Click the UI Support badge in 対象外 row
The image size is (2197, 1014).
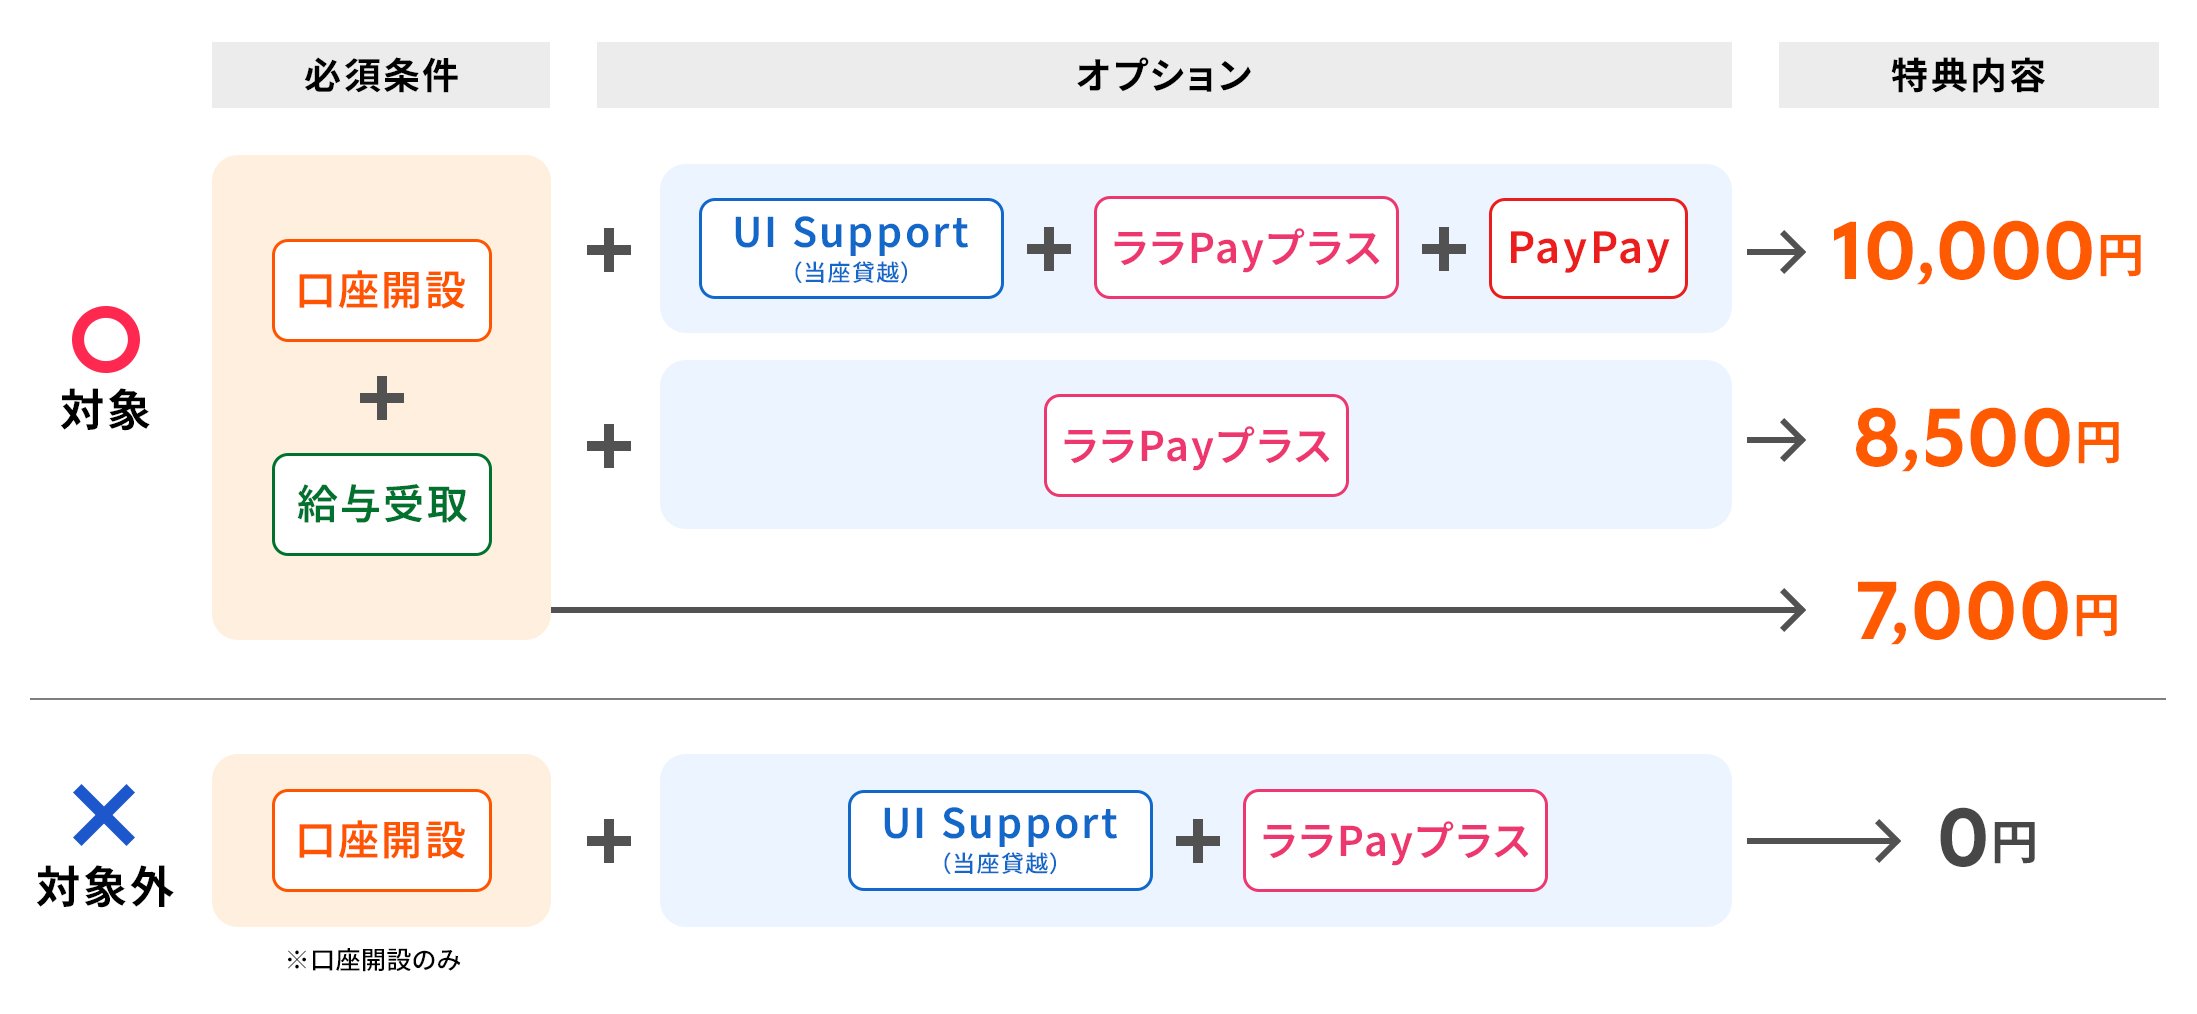click(x=1000, y=840)
